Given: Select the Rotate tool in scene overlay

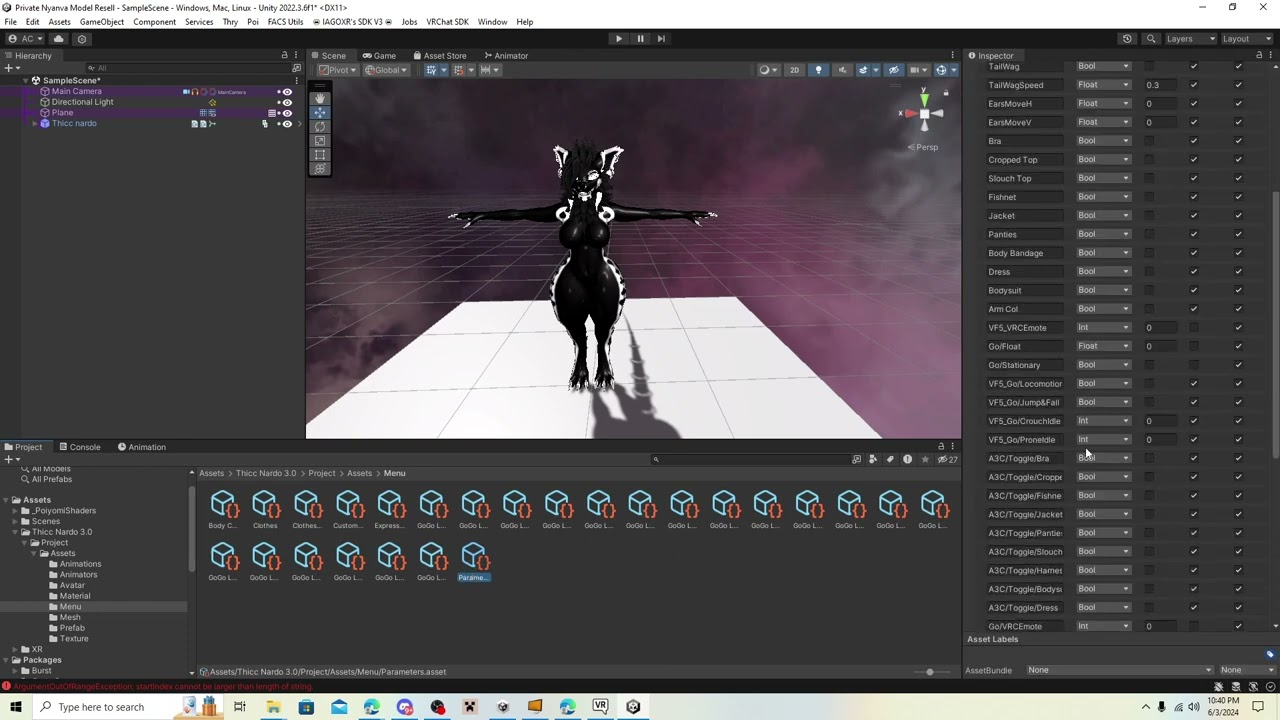Looking at the screenshot, I should (320, 126).
